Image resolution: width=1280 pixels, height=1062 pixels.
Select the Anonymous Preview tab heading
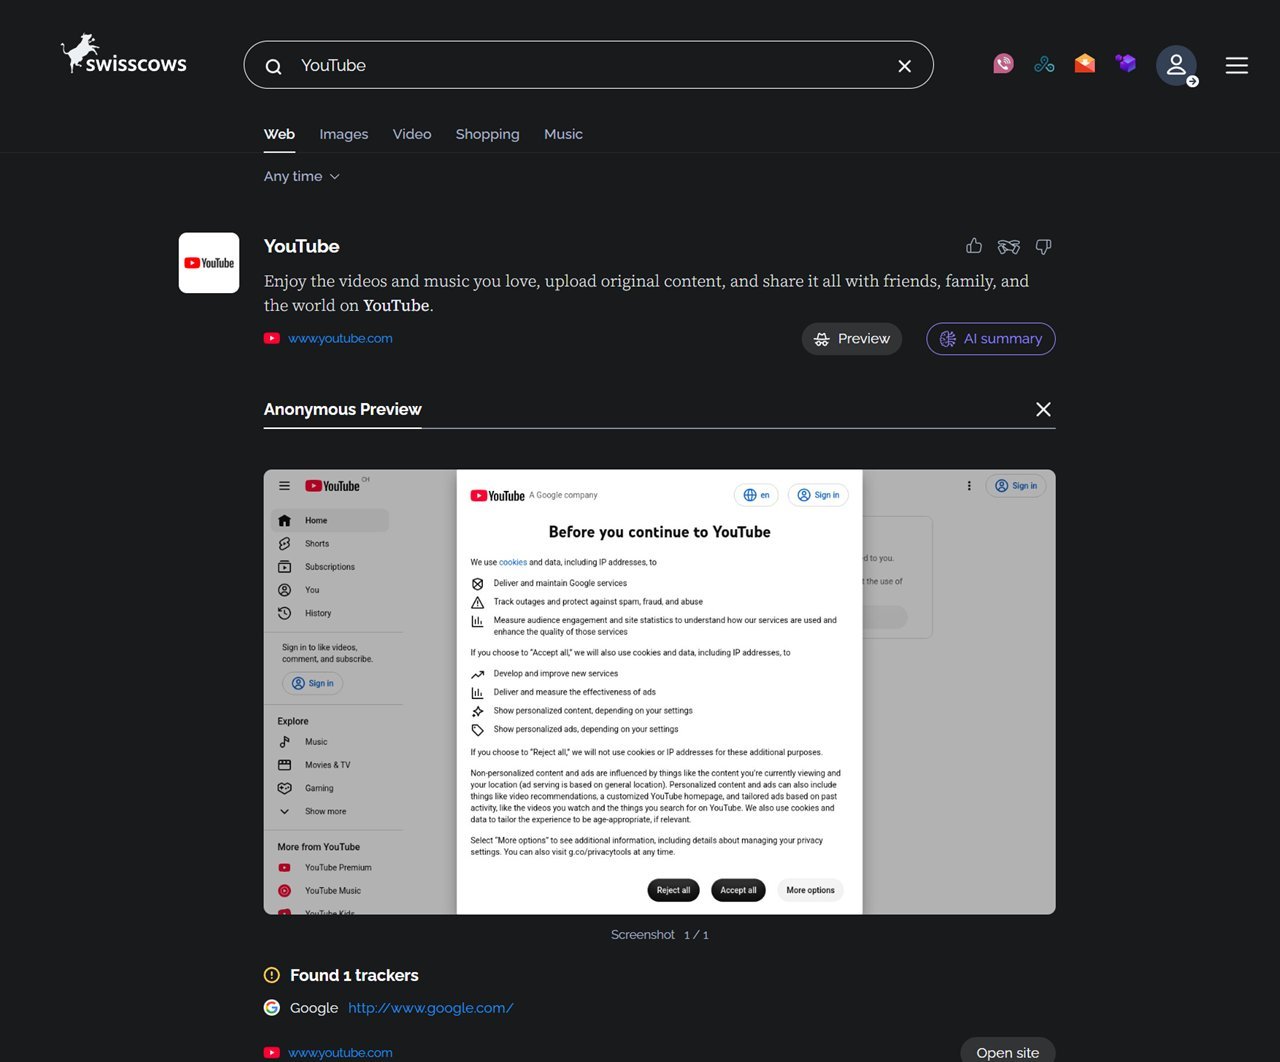click(343, 409)
